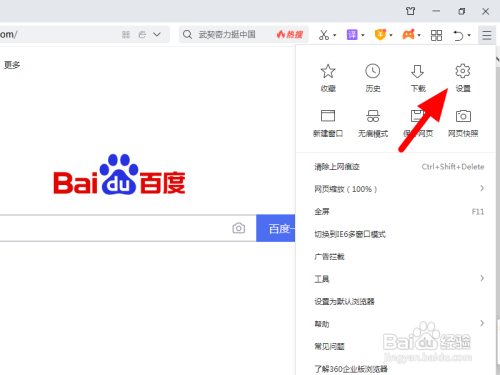Minimize the browser window
500x375 pixels.
tap(436, 11)
